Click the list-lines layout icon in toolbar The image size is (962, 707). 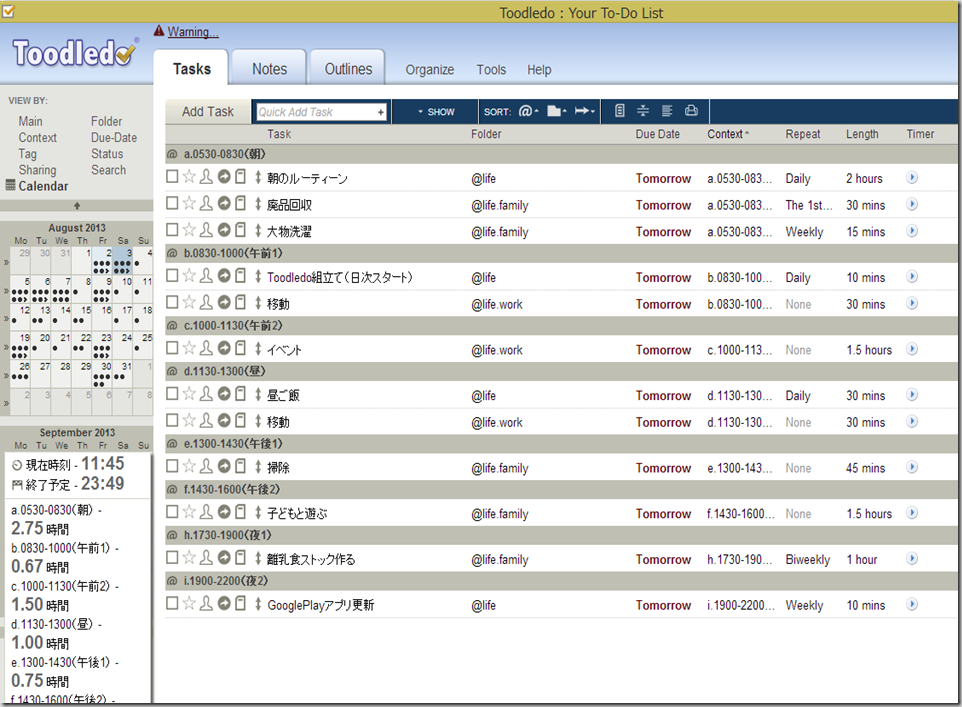667,110
